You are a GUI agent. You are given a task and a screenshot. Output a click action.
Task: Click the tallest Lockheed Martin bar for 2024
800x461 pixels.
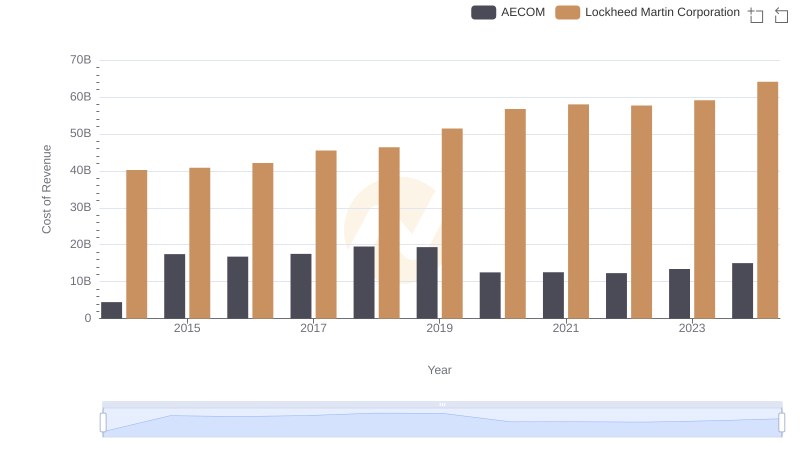(768, 200)
